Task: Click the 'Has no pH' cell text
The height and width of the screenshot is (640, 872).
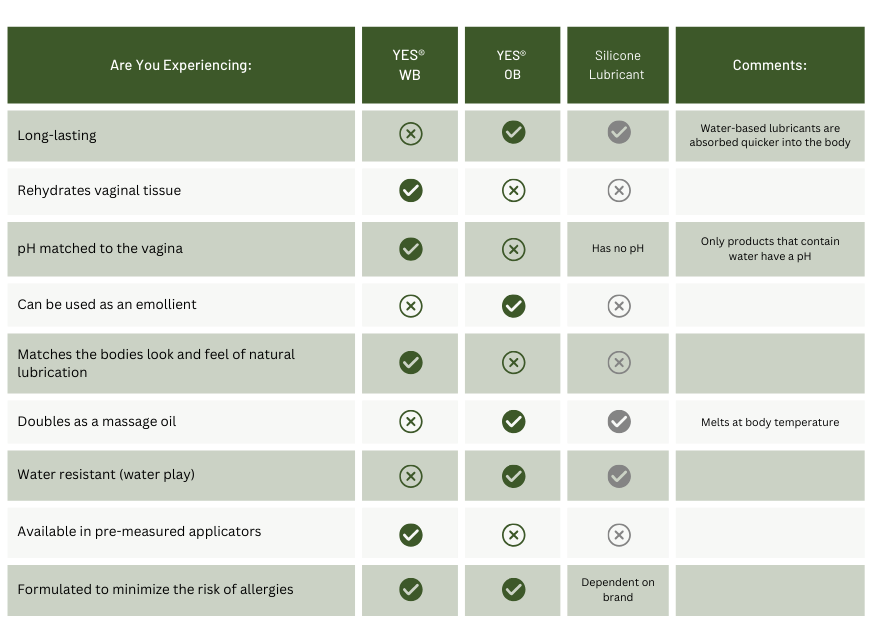Action: (616, 249)
